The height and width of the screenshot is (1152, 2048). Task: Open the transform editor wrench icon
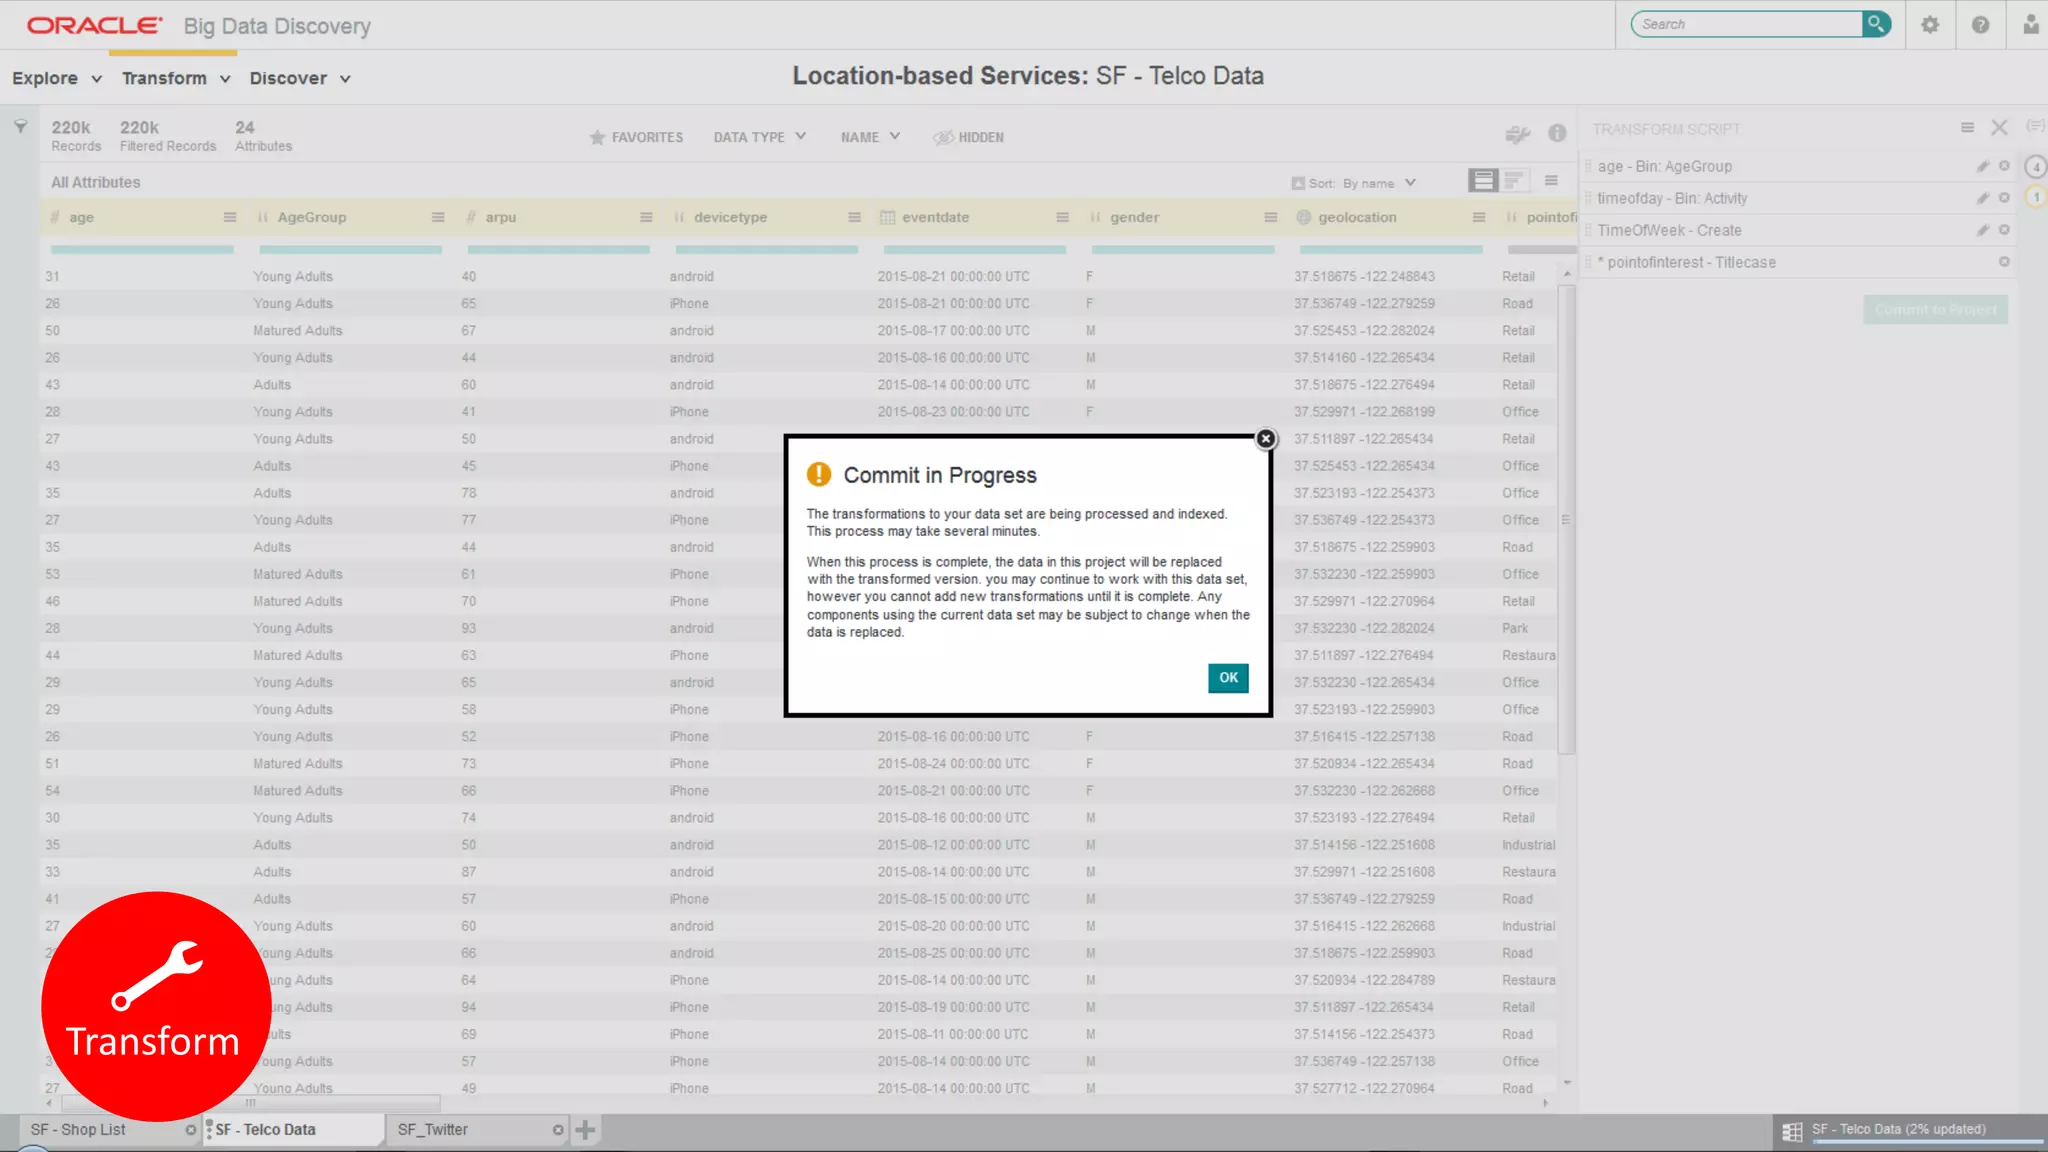[x=1517, y=134]
